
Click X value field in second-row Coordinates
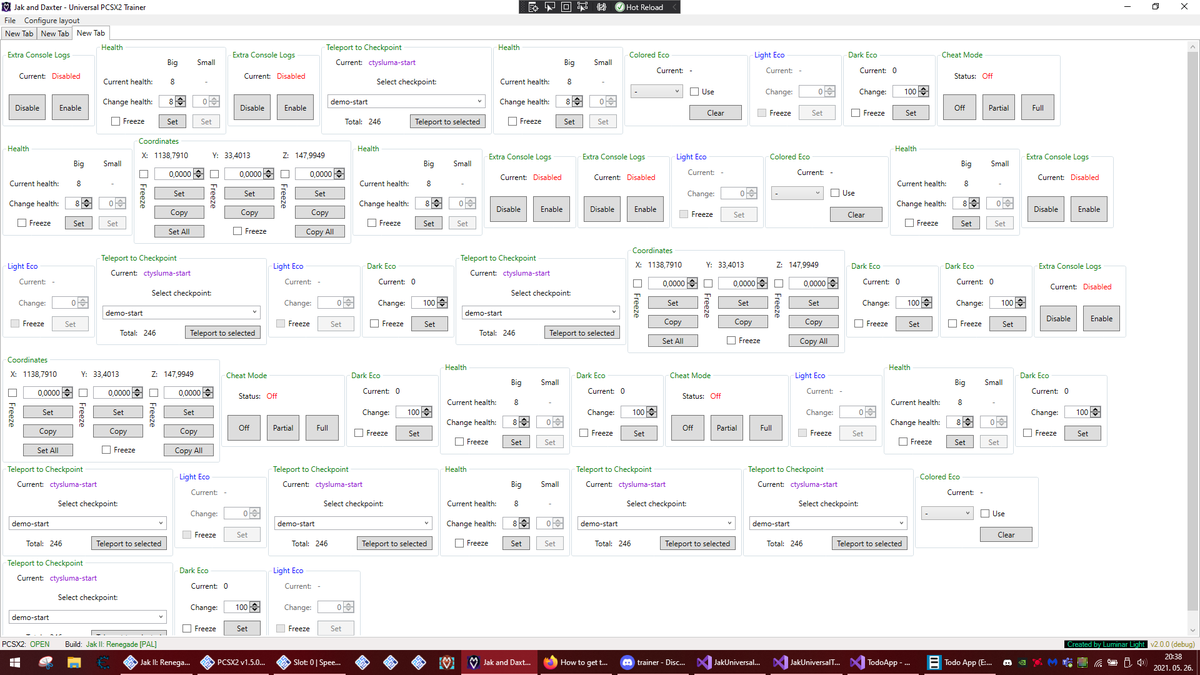click(179, 174)
